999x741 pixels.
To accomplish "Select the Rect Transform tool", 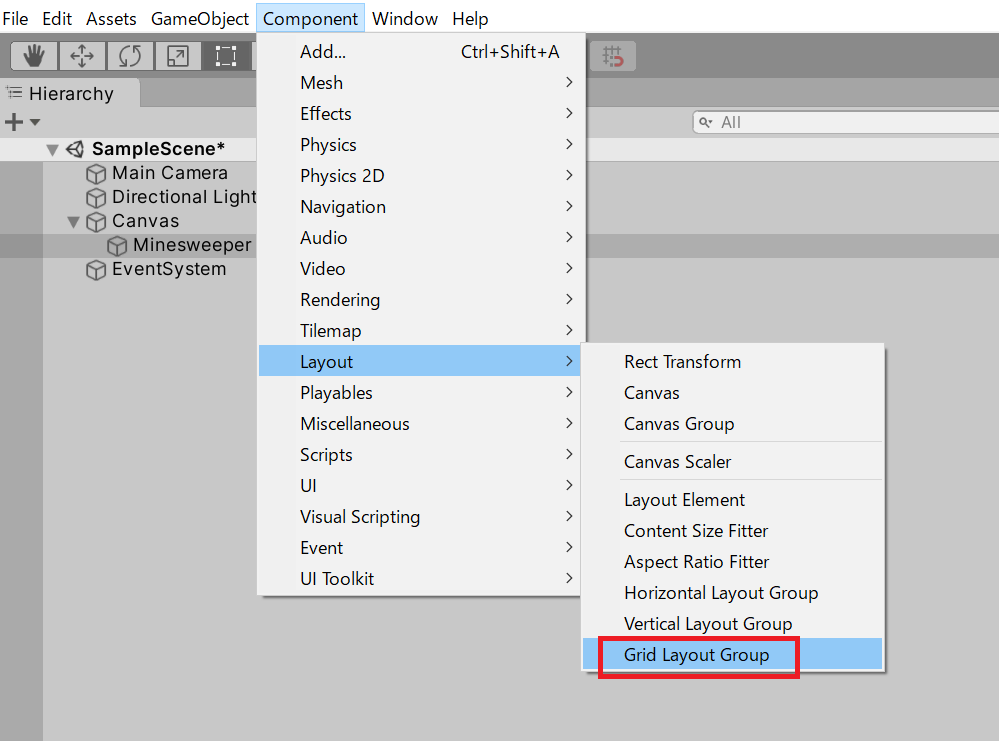I will (x=226, y=56).
